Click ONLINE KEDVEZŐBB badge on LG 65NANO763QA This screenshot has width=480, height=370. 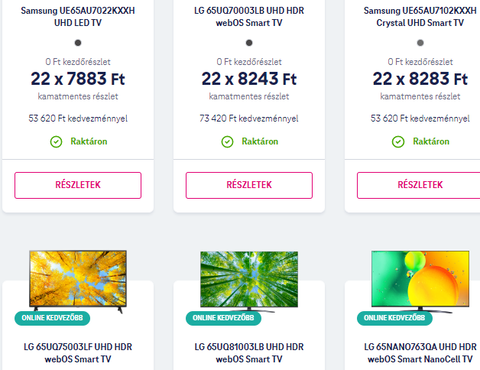(395, 318)
